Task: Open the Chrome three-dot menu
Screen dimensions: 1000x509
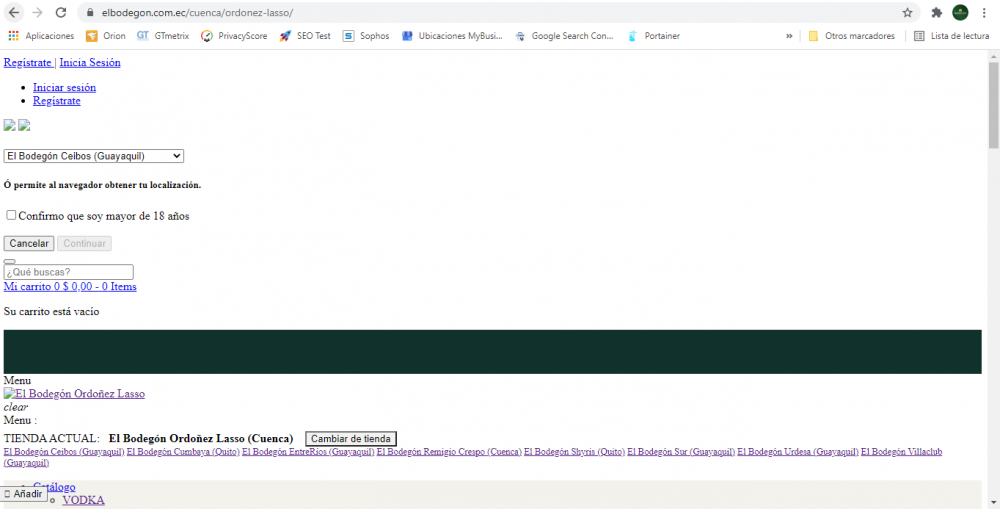Action: 985,13
